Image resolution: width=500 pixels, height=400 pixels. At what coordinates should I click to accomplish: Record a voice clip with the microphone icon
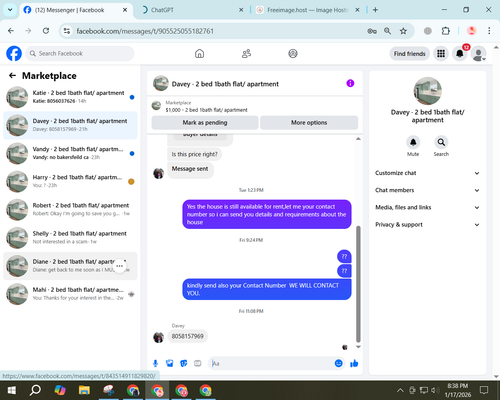coord(155,363)
